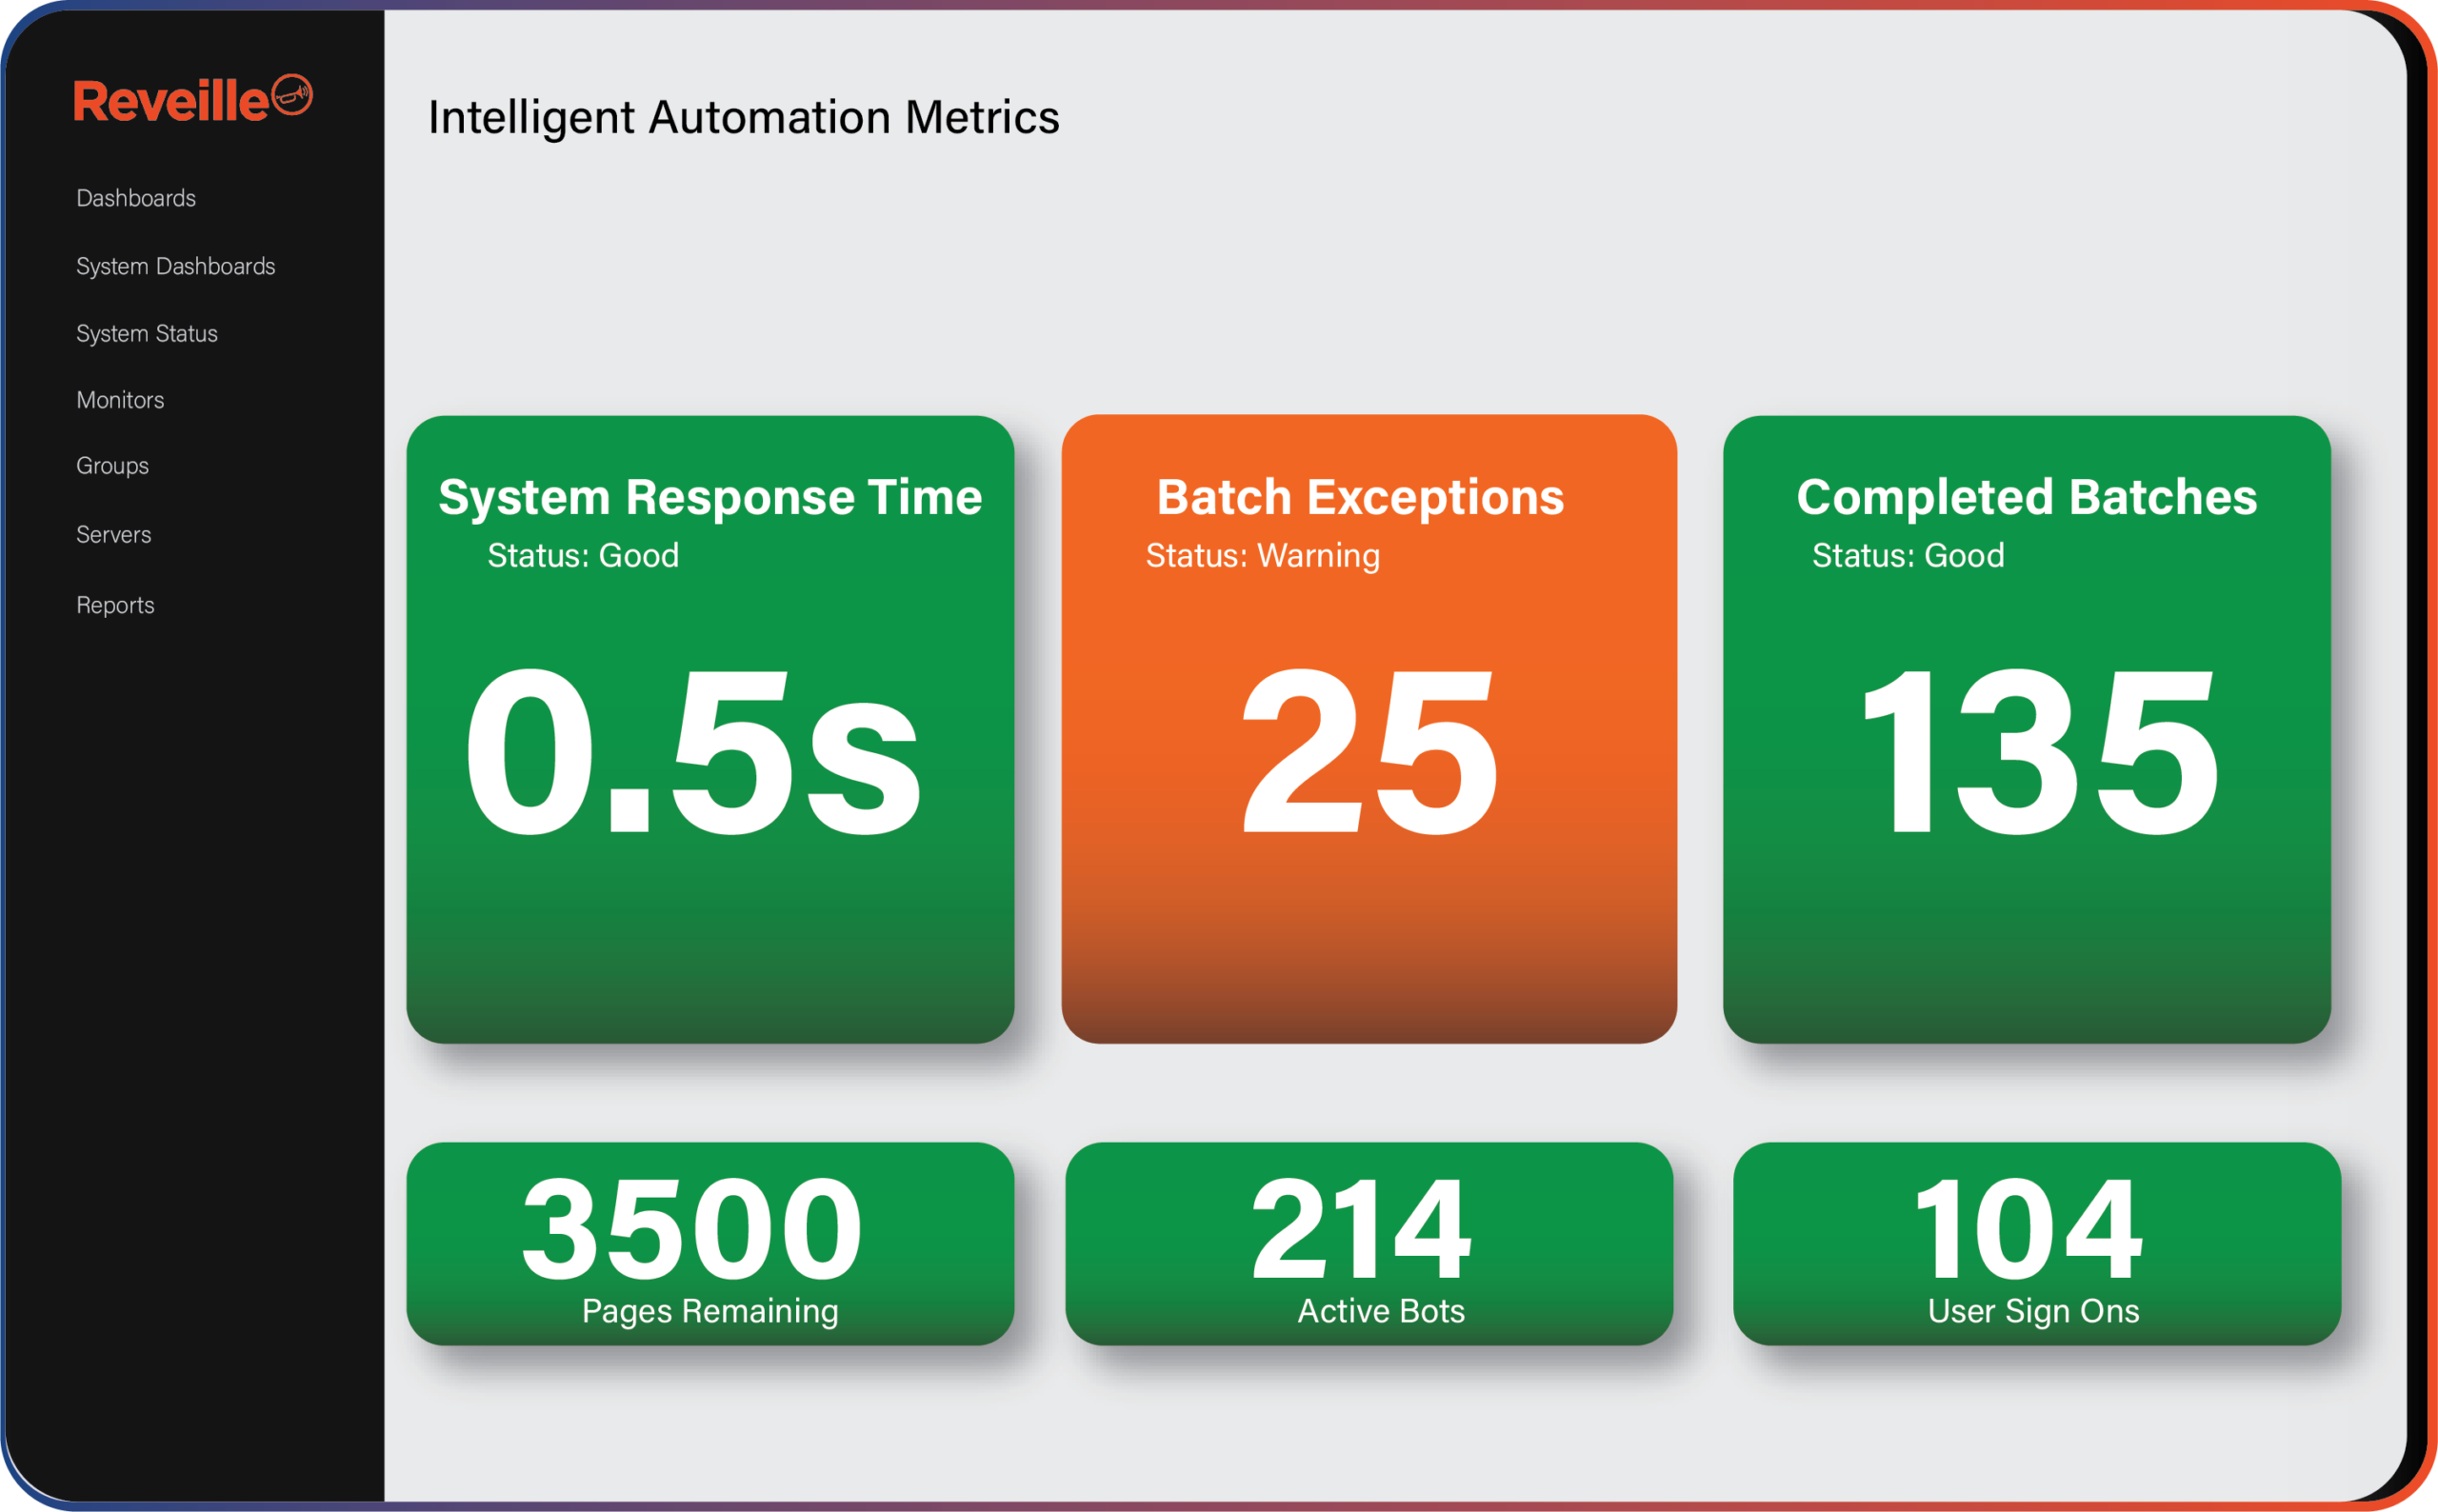Open the Servers sidebar entry

click(113, 535)
